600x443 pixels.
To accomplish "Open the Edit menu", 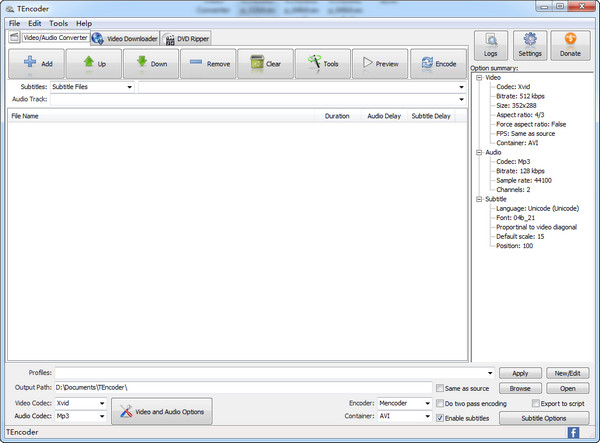I will coord(34,22).
